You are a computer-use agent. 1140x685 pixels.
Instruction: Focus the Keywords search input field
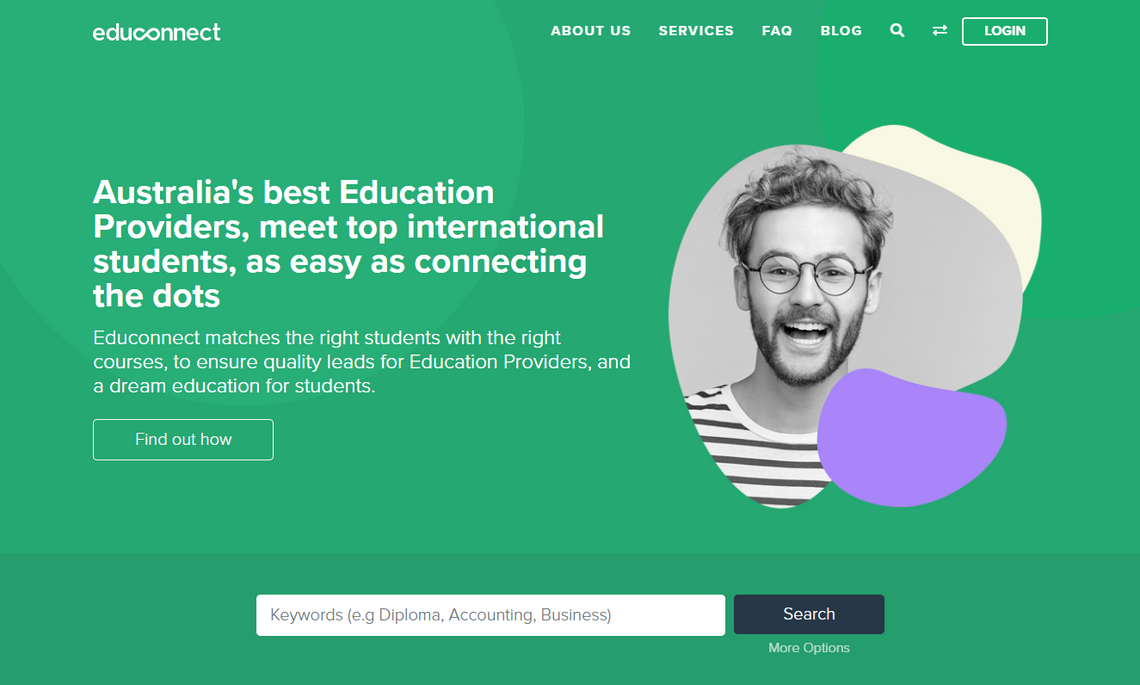pos(491,615)
